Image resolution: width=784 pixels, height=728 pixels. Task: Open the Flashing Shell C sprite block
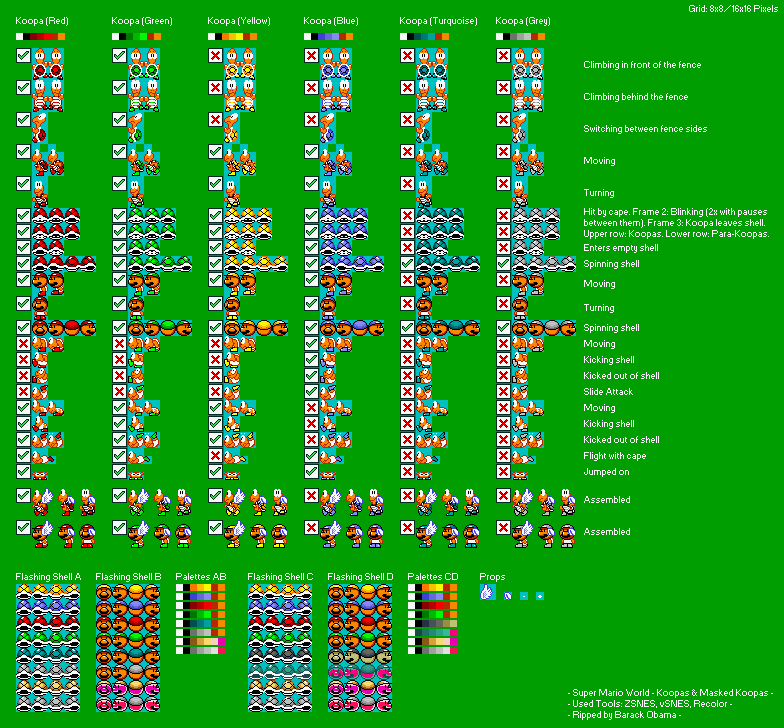[280, 648]
